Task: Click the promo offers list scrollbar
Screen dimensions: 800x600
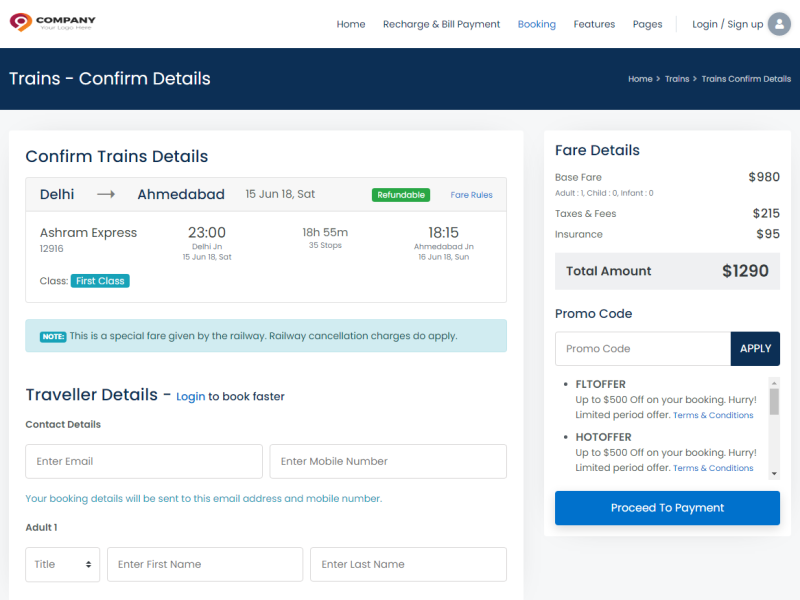Action: (x=774, y=425)
